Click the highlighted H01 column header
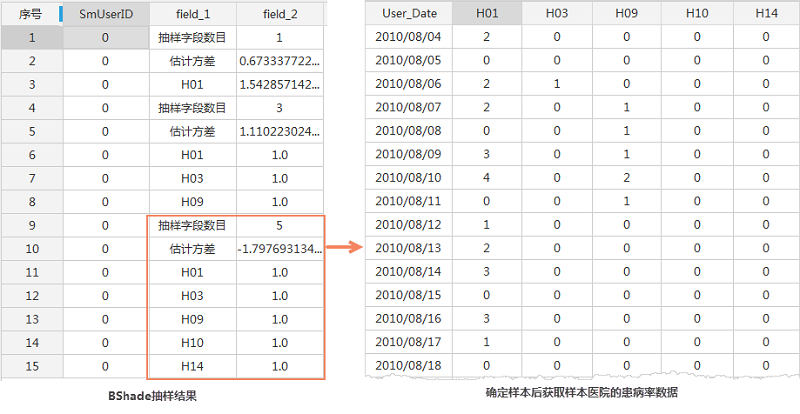This screenshot has width=800, height=414. click(x=486, y=13)
